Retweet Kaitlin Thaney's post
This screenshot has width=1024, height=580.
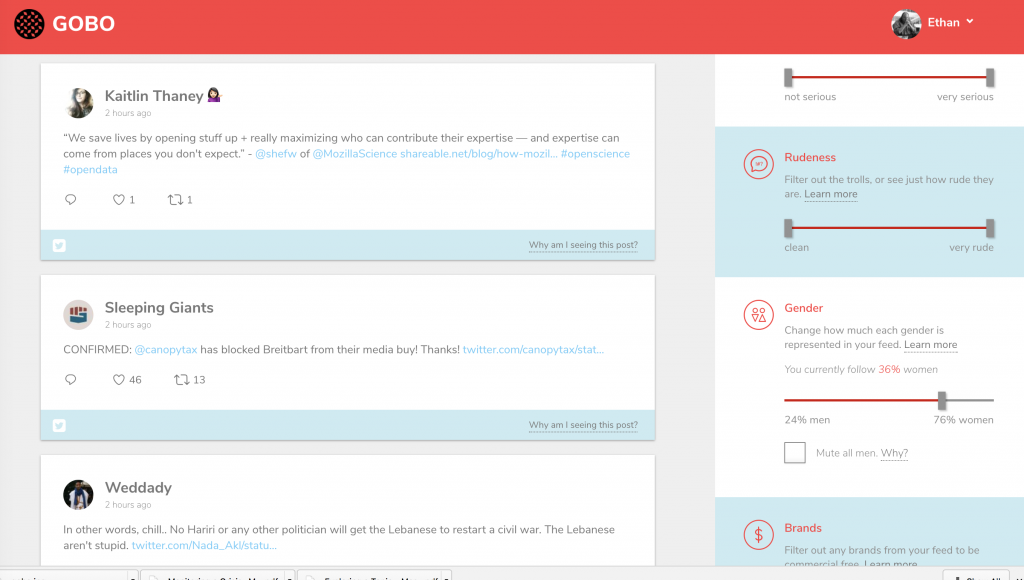175,200
